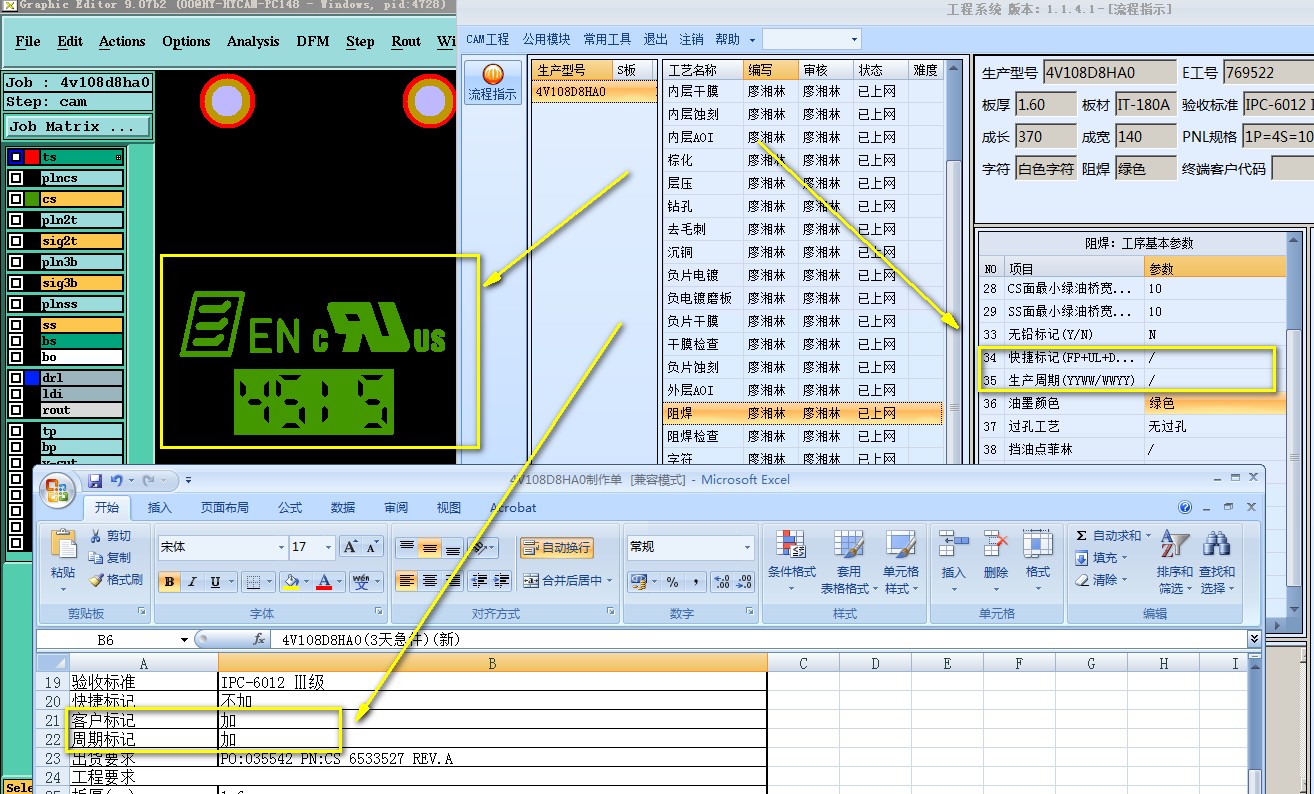Toggle bold formatting in Excel
The width and height of the screenshot is (1314, 794).
[x=169, y=582]
